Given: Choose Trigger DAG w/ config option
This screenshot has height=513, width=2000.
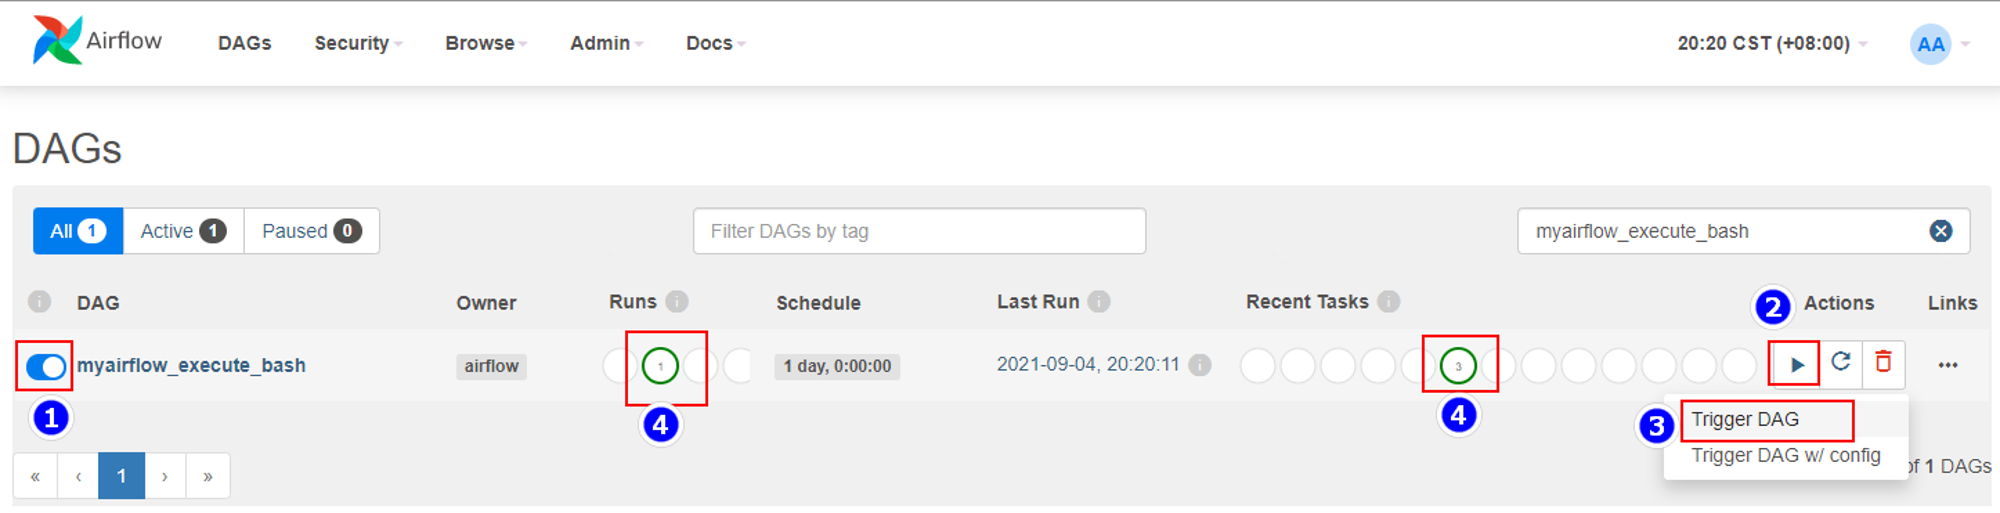Looking at the screenshot, I should point(1785,455).
